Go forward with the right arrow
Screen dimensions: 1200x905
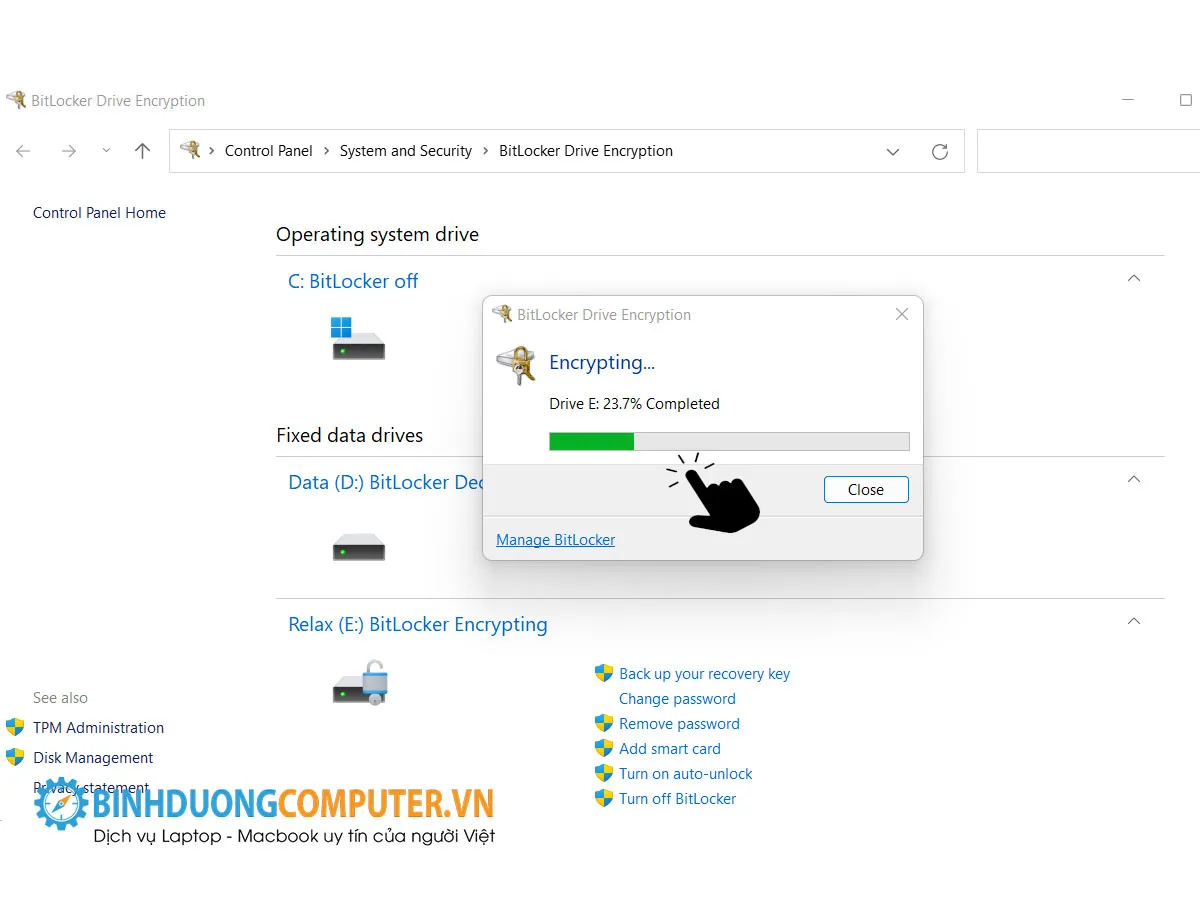(69, 151)
